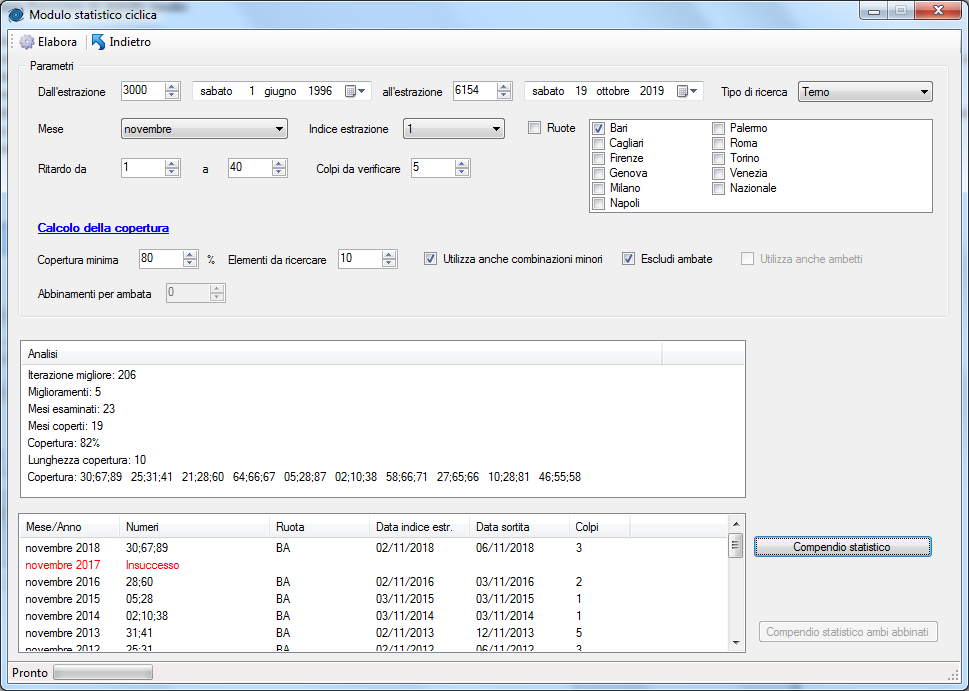Viewport: 969px width, 691px height.
Task: Tick the Nazionale wheel checkbox
Action: [718, 189]
